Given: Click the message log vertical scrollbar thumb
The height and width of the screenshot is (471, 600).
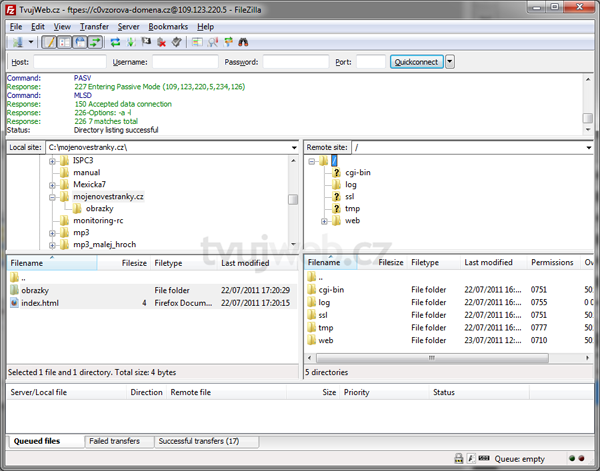Looking at the screenshot, I should pos(588,118).
